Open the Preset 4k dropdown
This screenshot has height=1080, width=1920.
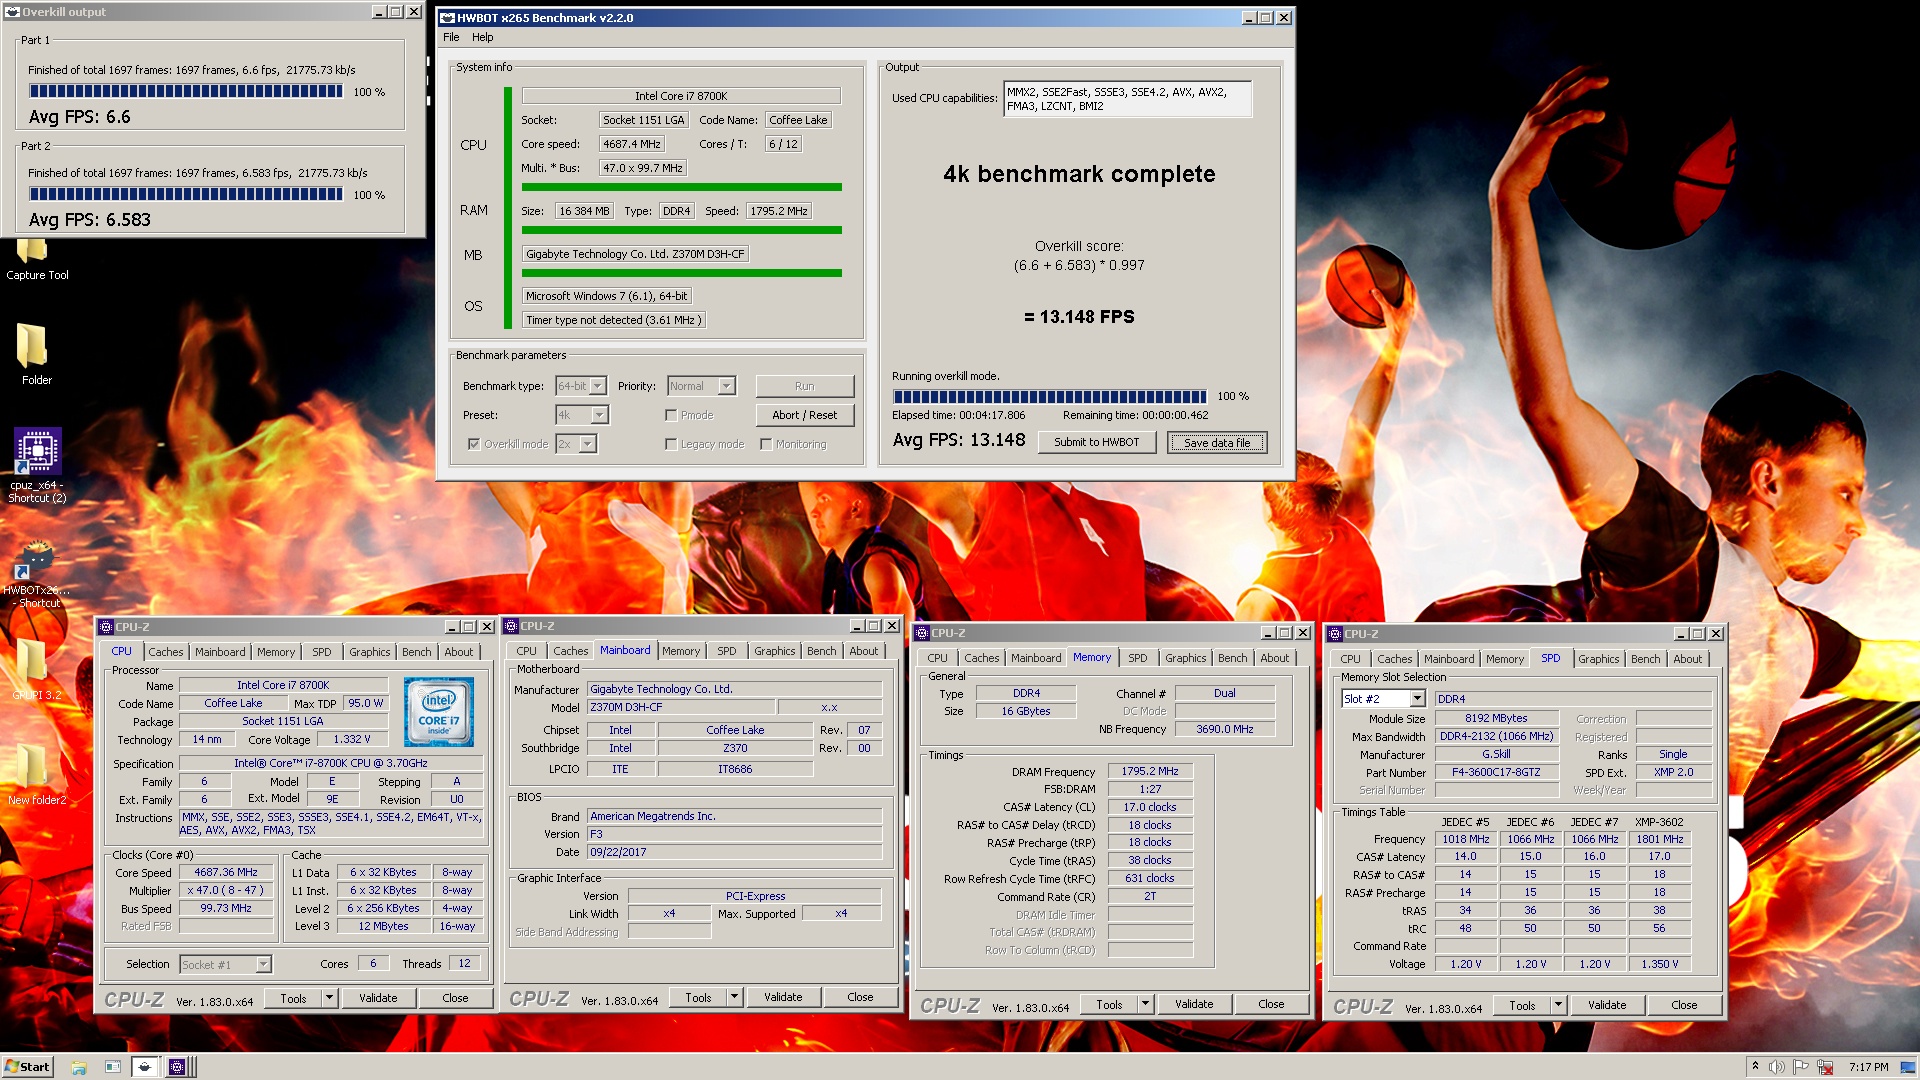tap(599, 415)
